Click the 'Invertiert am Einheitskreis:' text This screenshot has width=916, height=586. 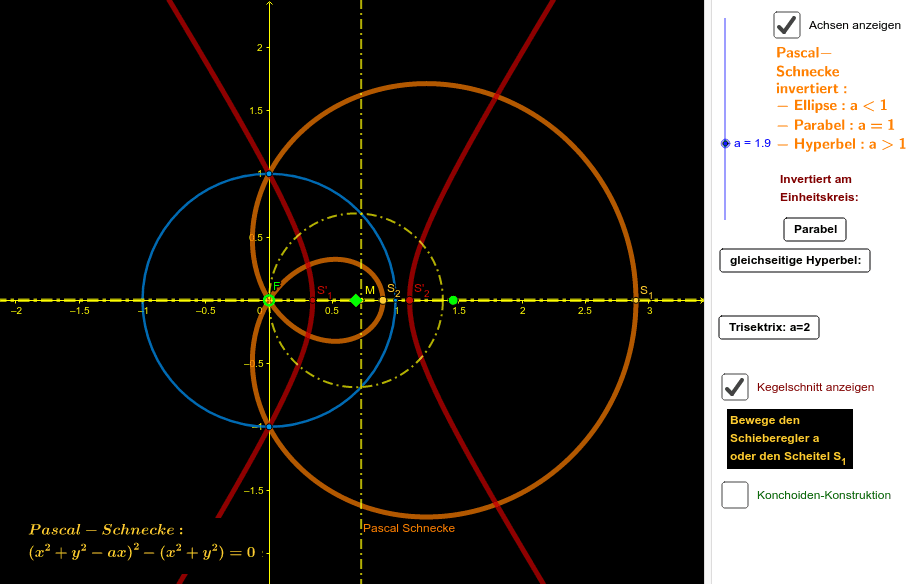click(818, 188)
